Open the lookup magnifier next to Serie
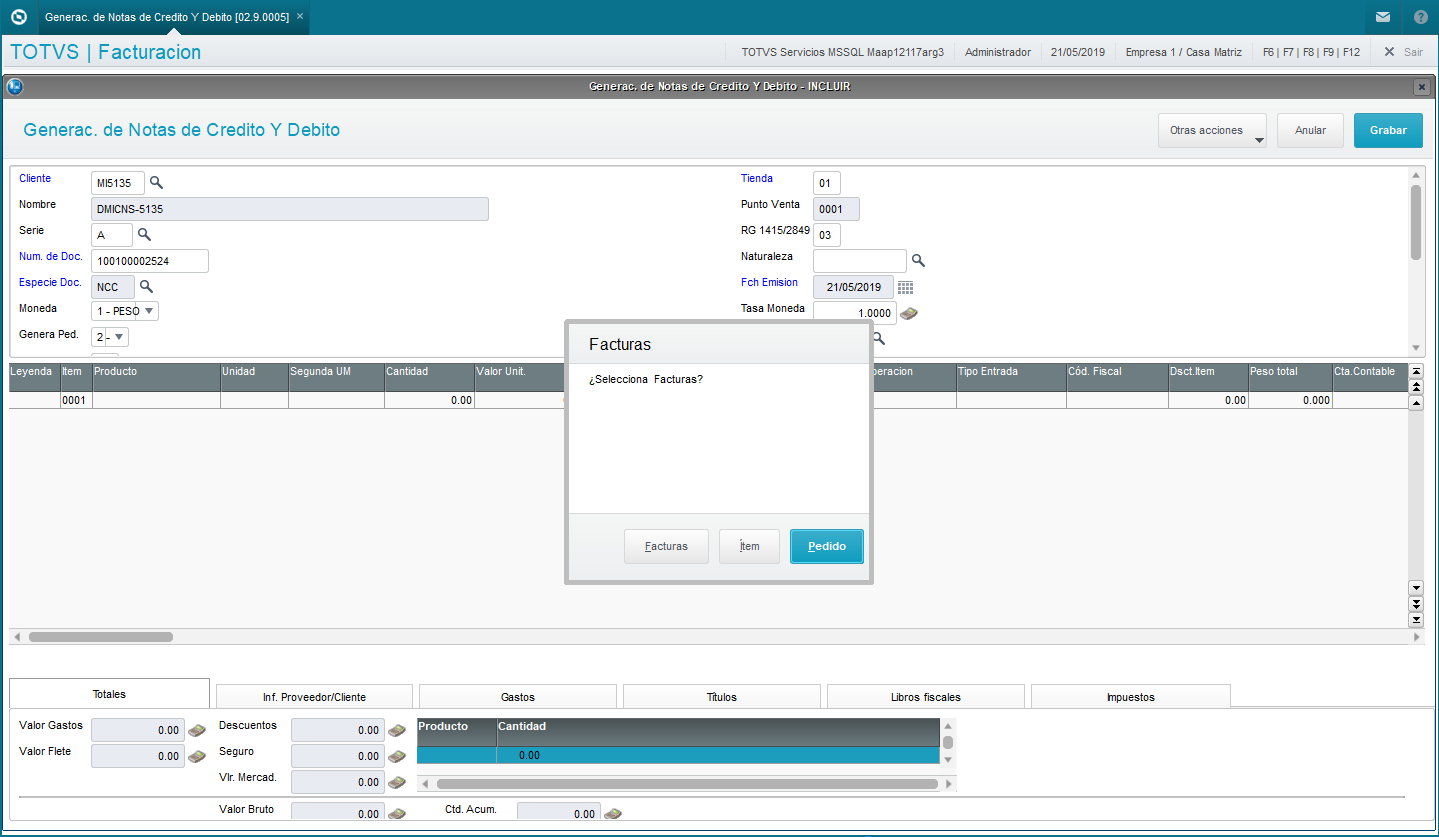This screenshot has height=837, width=1439. tap(144, 234)
